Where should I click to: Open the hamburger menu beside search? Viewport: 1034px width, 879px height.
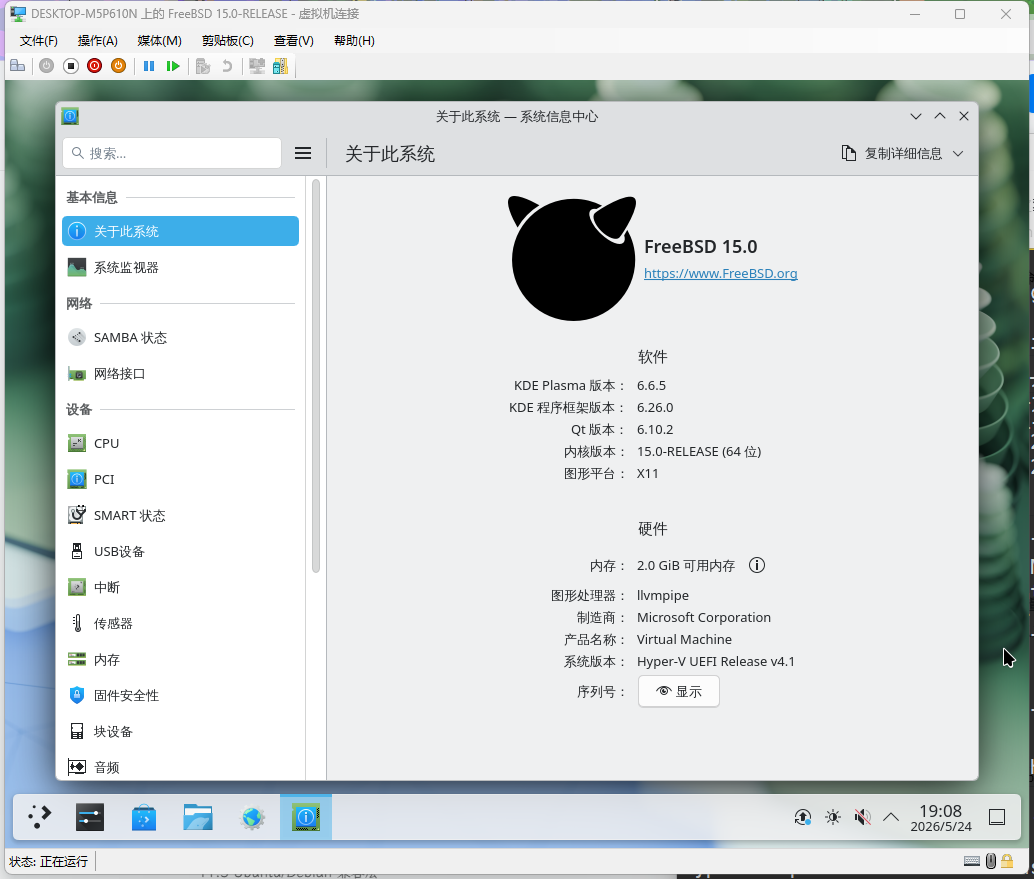[x=303, y=153]
